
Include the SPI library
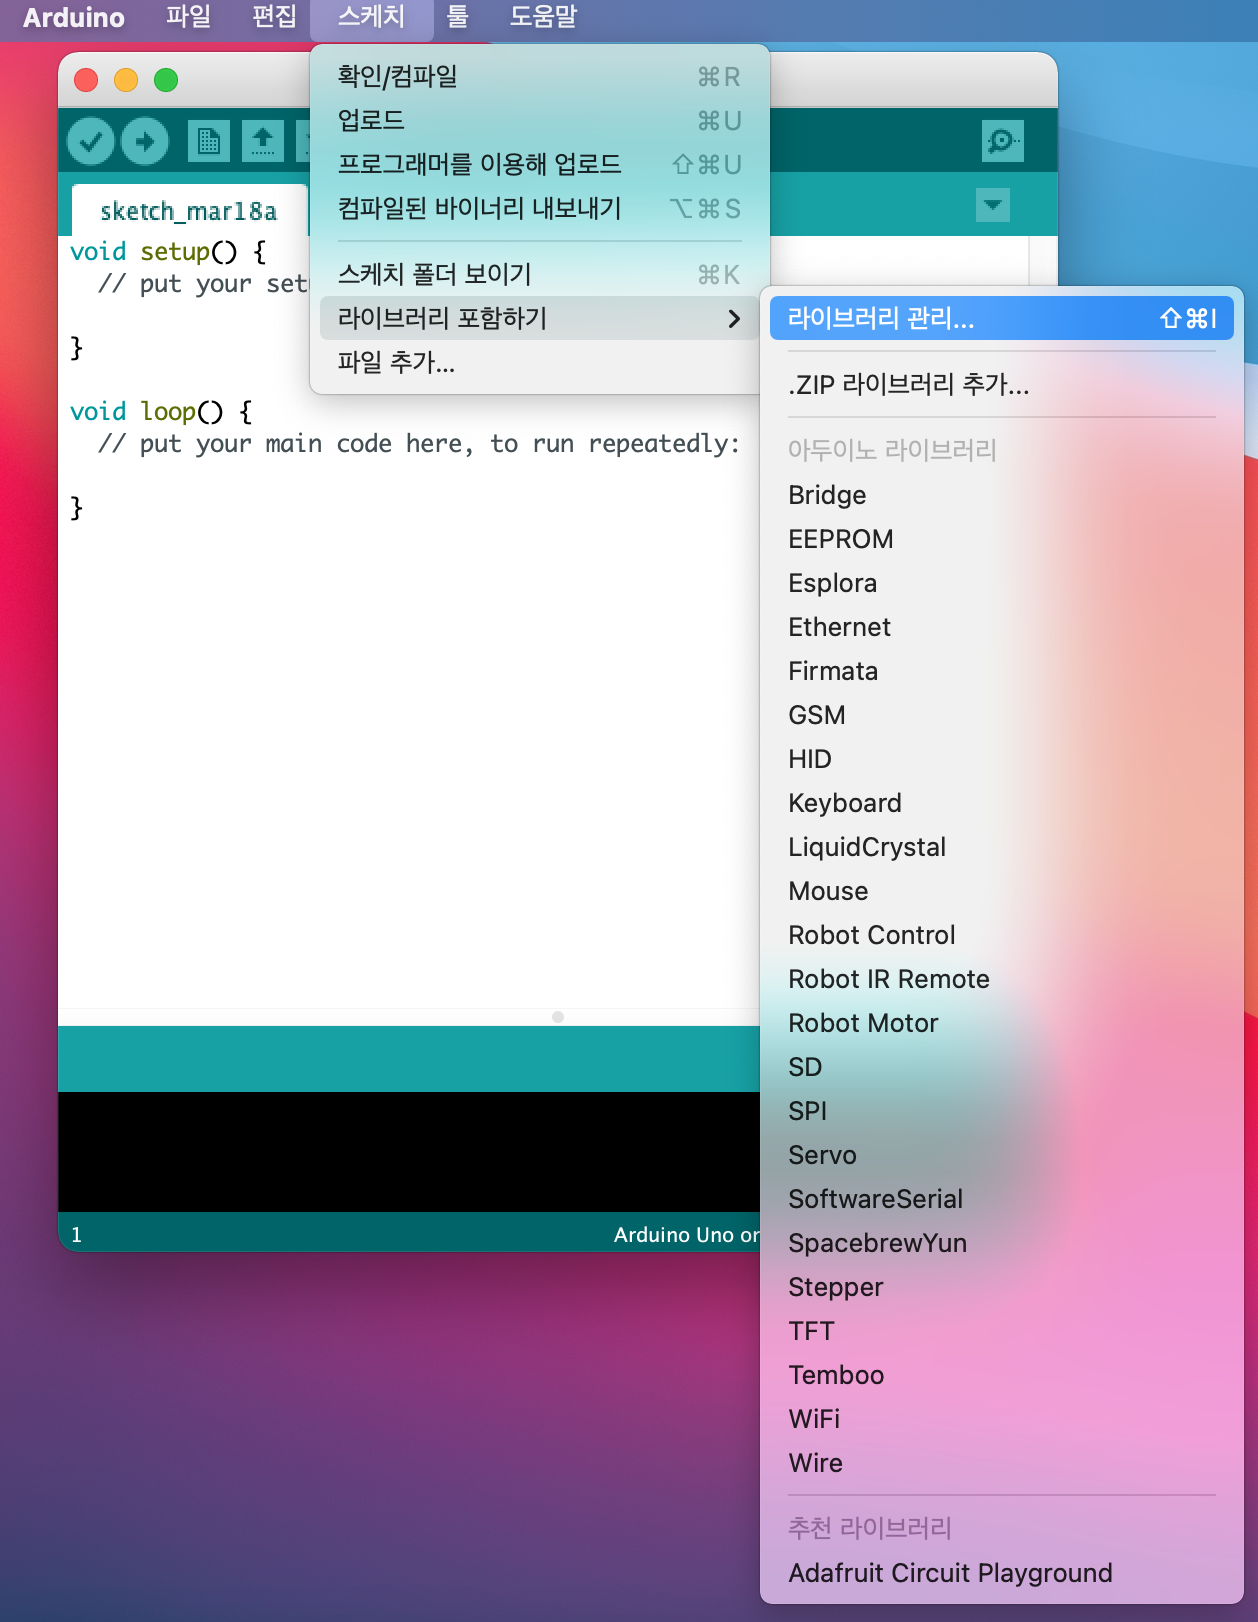[1002, 1111]
